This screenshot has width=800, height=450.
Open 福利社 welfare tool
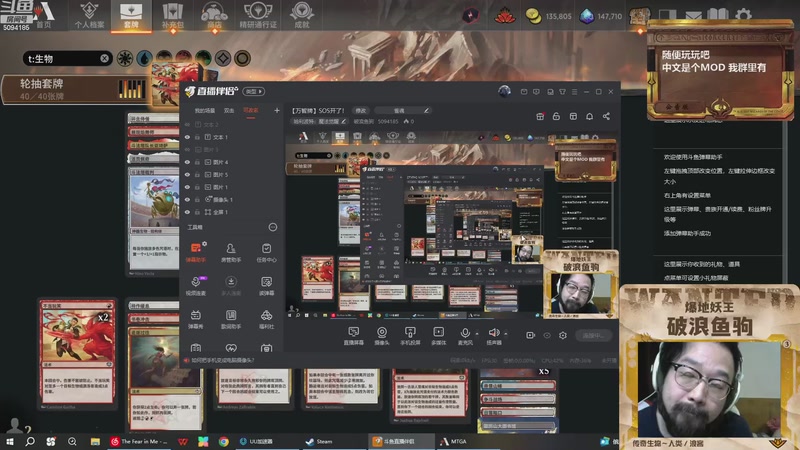[x=266, y=319]
